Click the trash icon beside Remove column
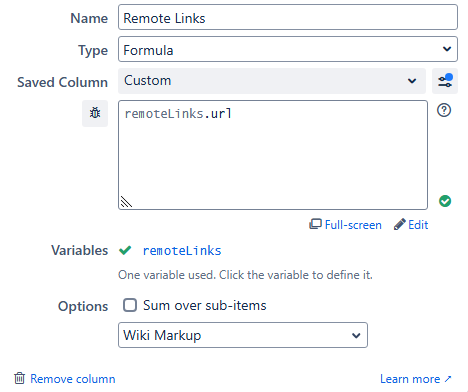Viewport: 468px width, 392px height. coord(19,378)
